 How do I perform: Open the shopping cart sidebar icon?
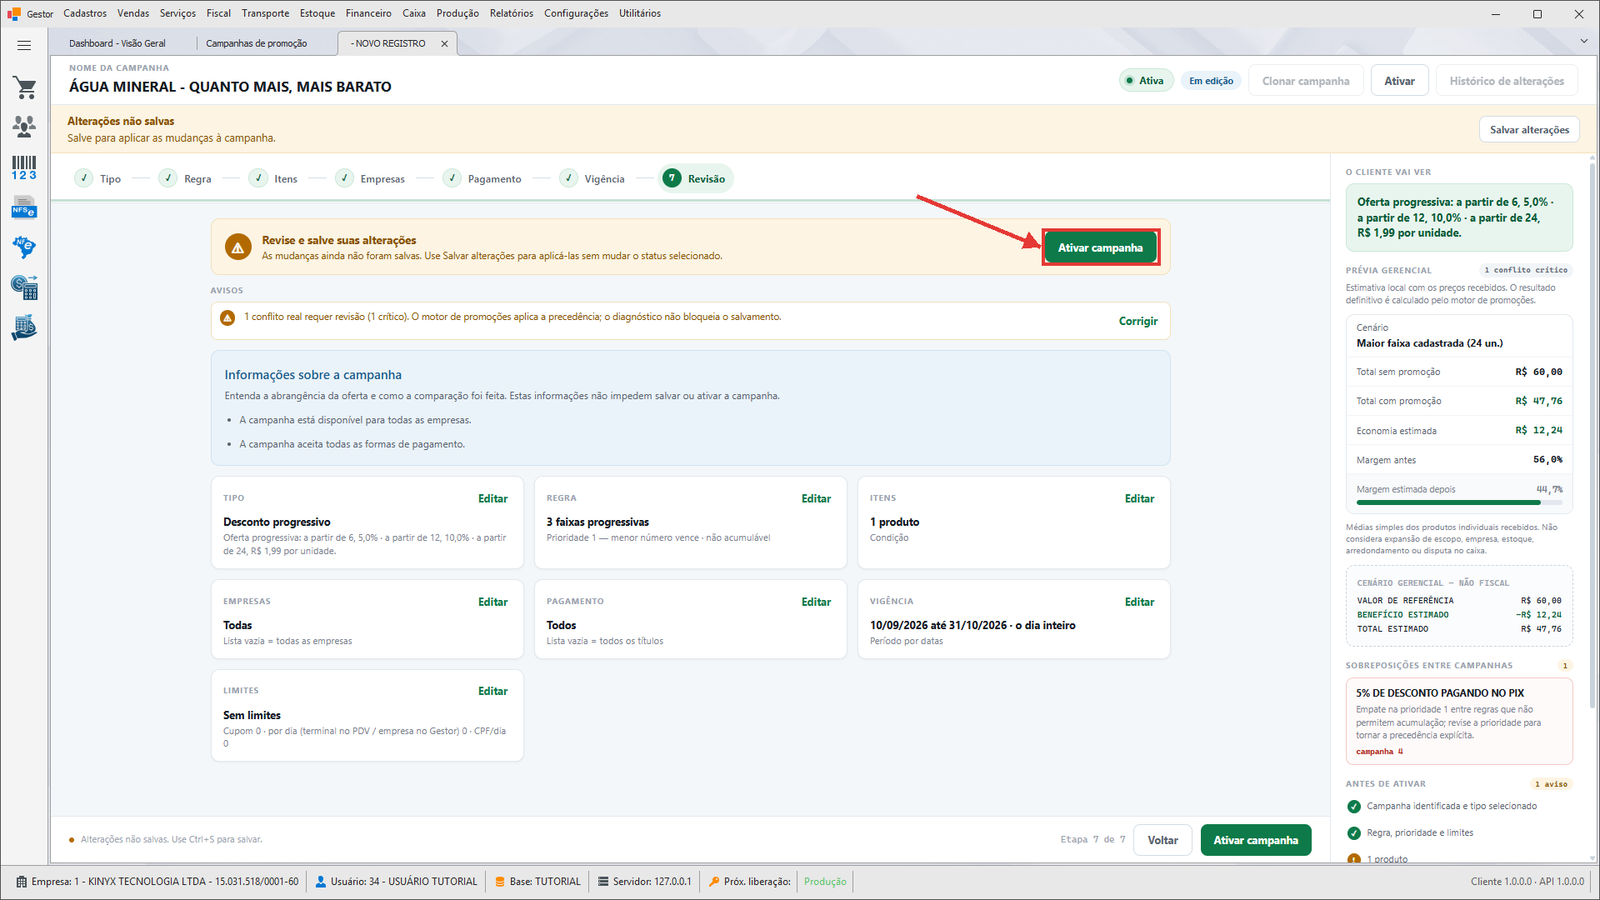pos(24,88)
